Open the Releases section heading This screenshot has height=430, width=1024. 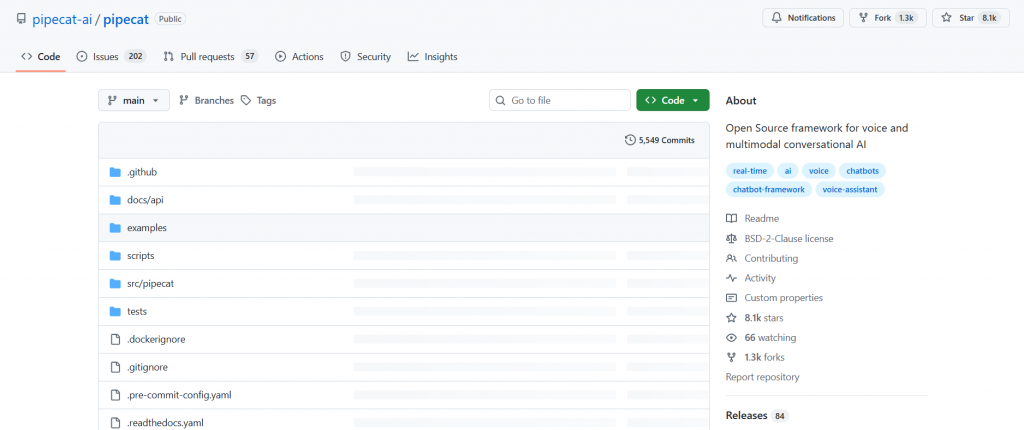click(x=746, y=416)
